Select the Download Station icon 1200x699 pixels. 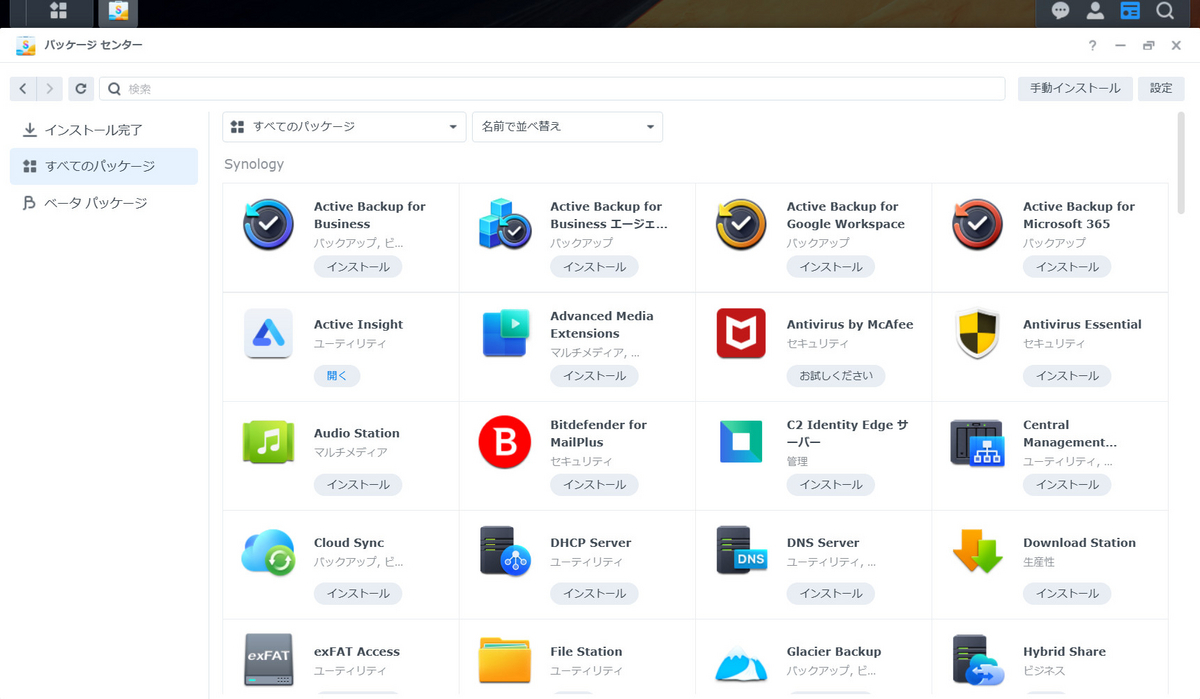coord(977,551)
